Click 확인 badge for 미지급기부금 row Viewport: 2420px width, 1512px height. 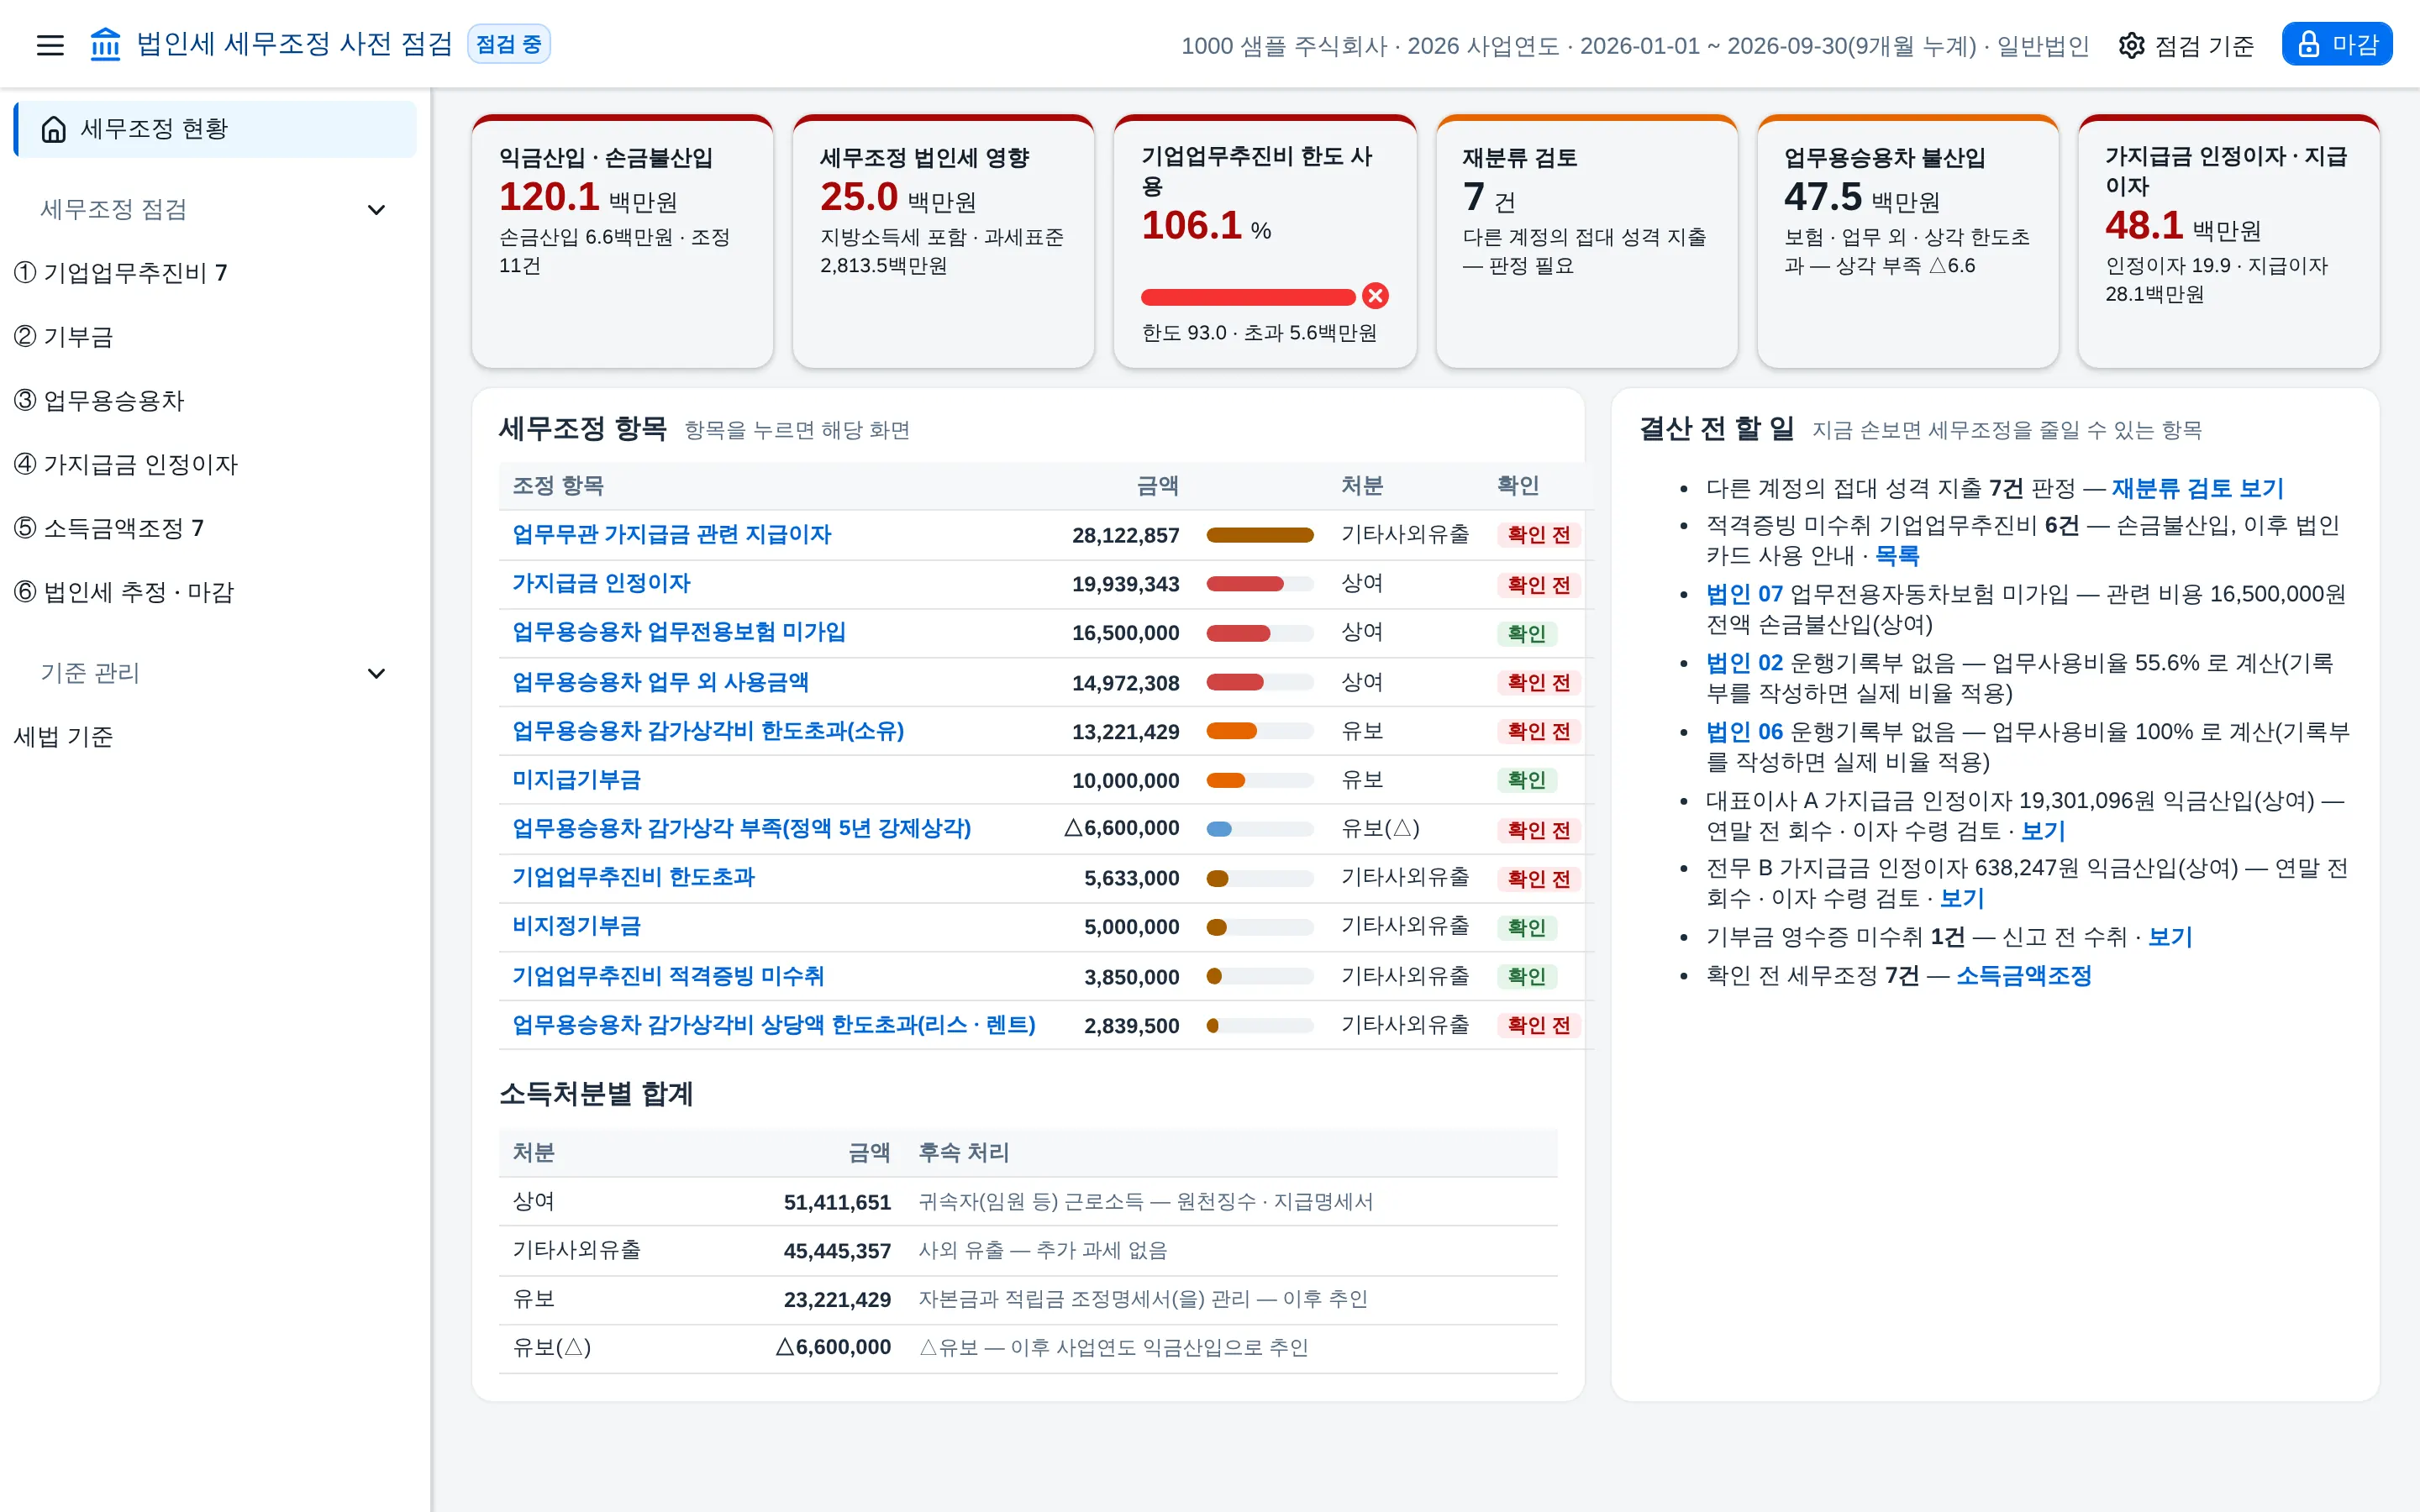pyautogui.click(x=1526, y=780)
